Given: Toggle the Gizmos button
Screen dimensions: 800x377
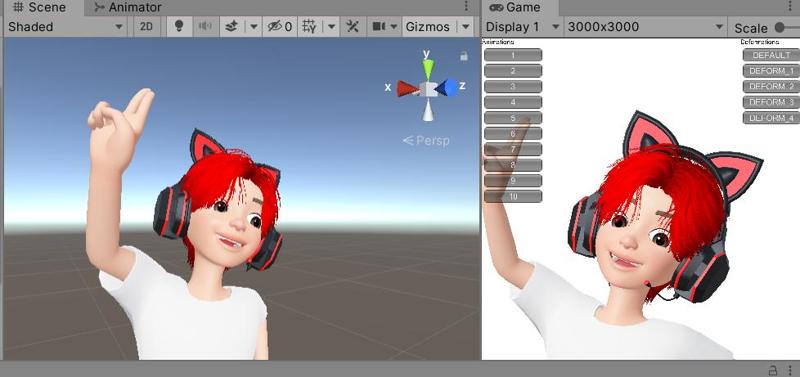Looking at the screenshot, I should pos(428,27).
